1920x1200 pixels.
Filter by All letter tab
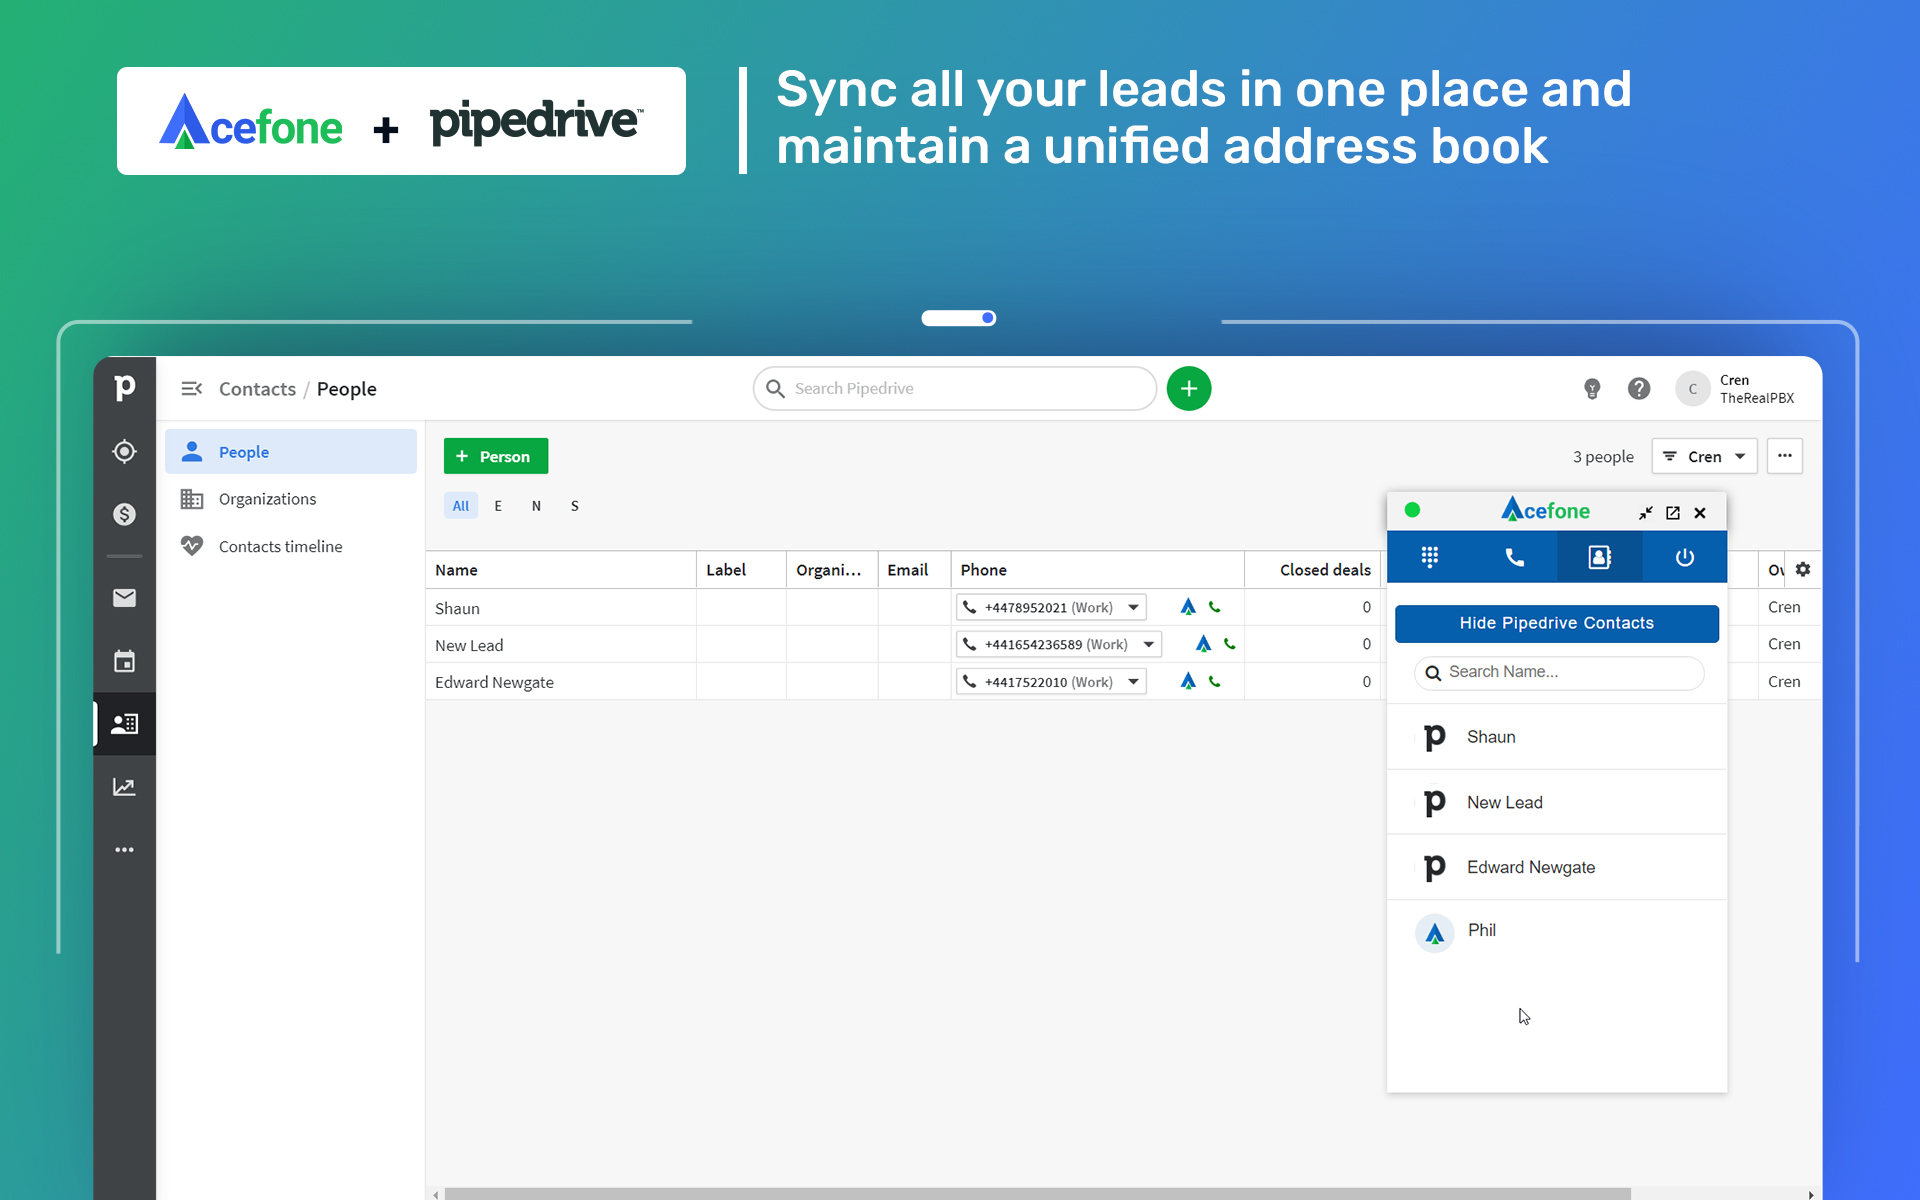[460, 506]
